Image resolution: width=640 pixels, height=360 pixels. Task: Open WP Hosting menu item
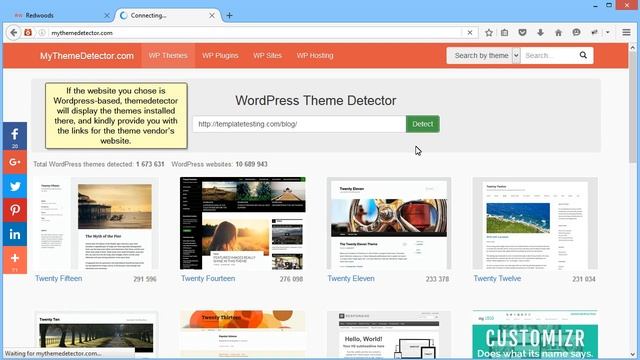315,56
